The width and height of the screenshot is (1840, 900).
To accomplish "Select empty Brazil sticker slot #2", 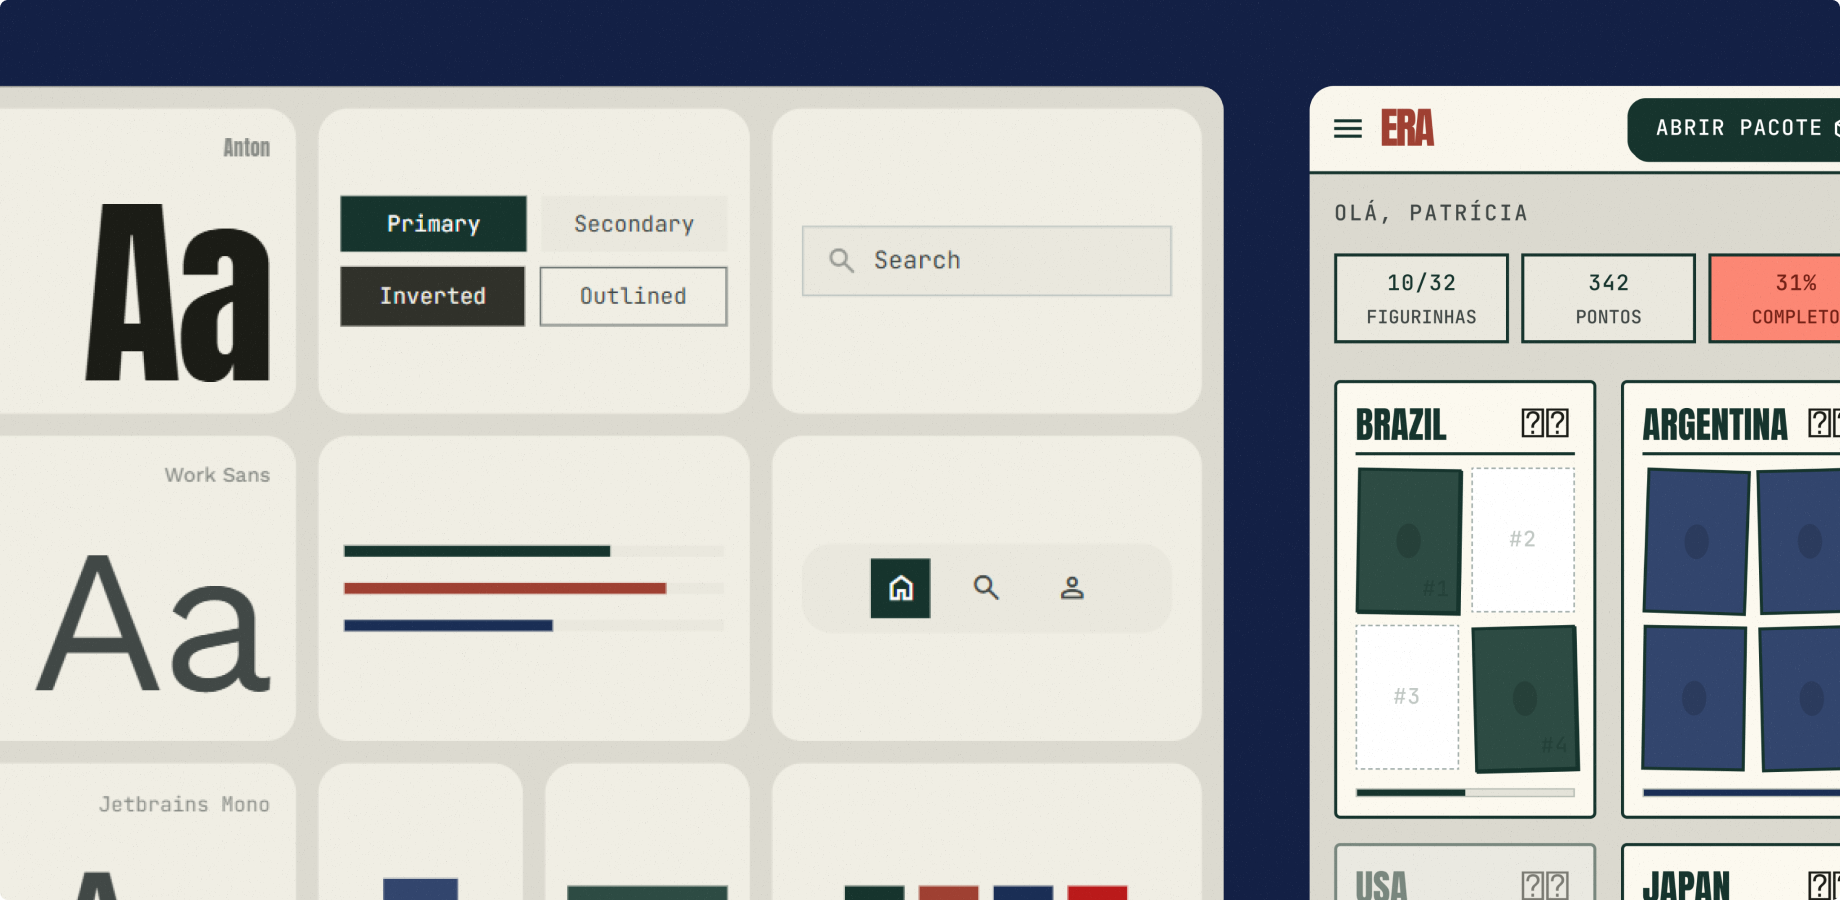I will pyautogui.click(x=1522, y=540).
